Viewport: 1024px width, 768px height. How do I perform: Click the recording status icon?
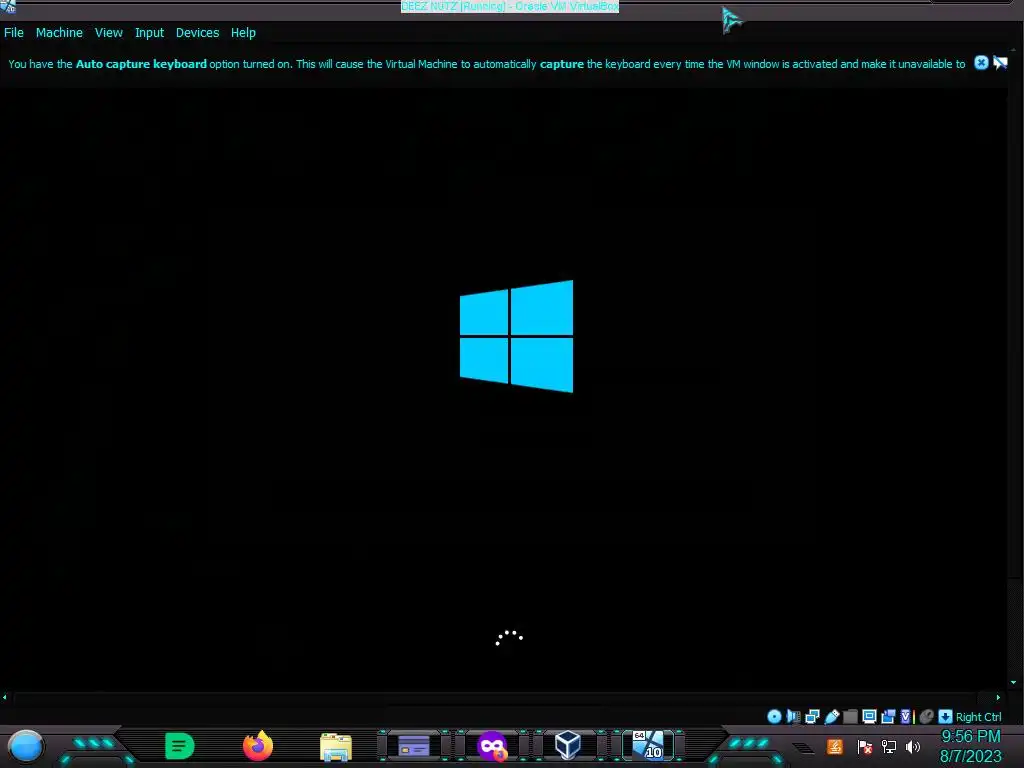tap(888, 716)
